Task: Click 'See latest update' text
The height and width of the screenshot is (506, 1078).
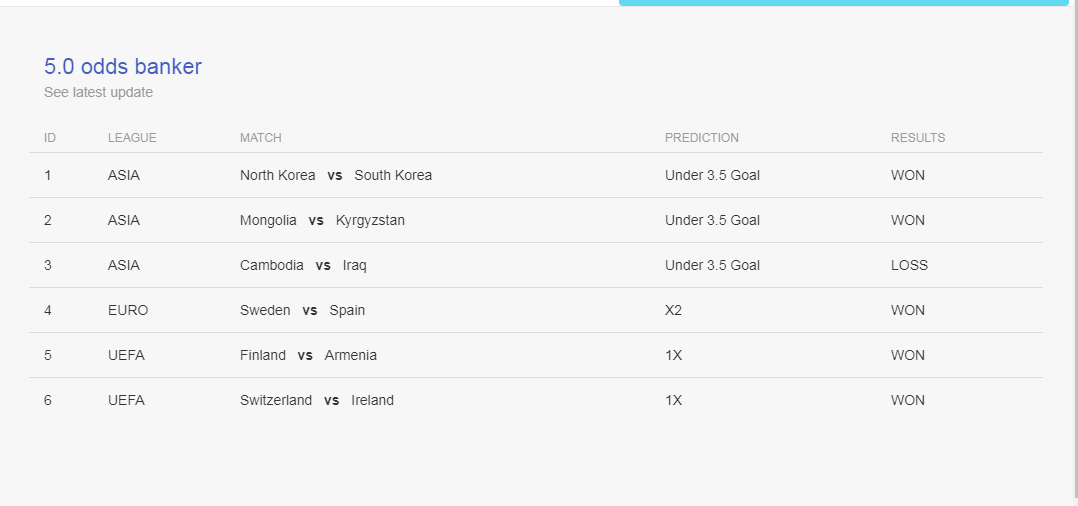Action: [98, 92]
